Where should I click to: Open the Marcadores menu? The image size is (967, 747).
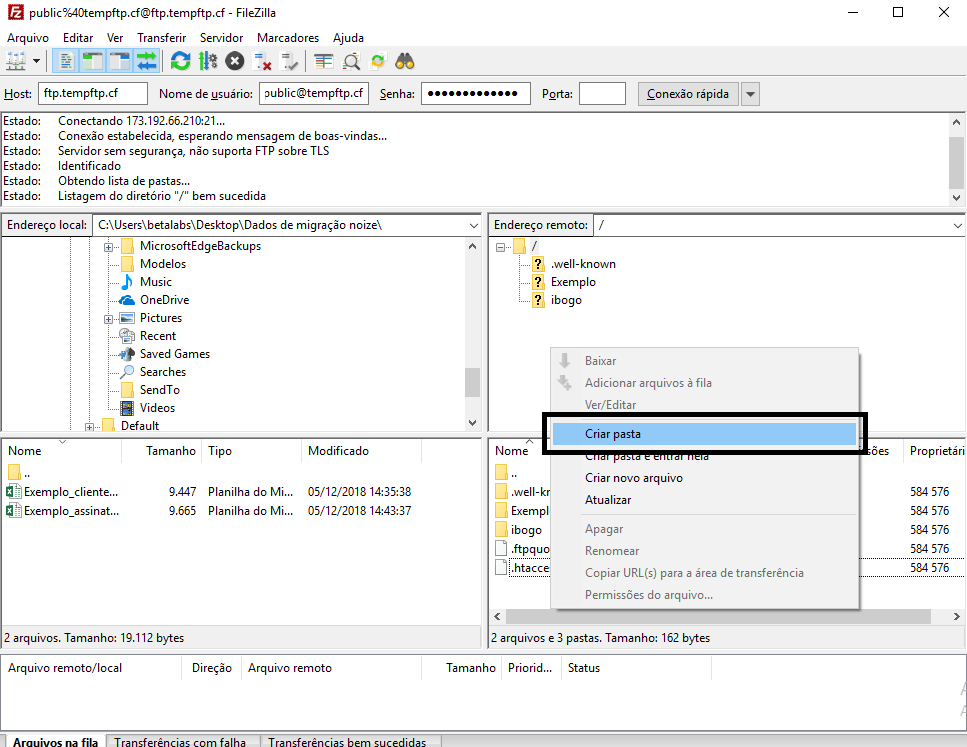pos(288,37)
